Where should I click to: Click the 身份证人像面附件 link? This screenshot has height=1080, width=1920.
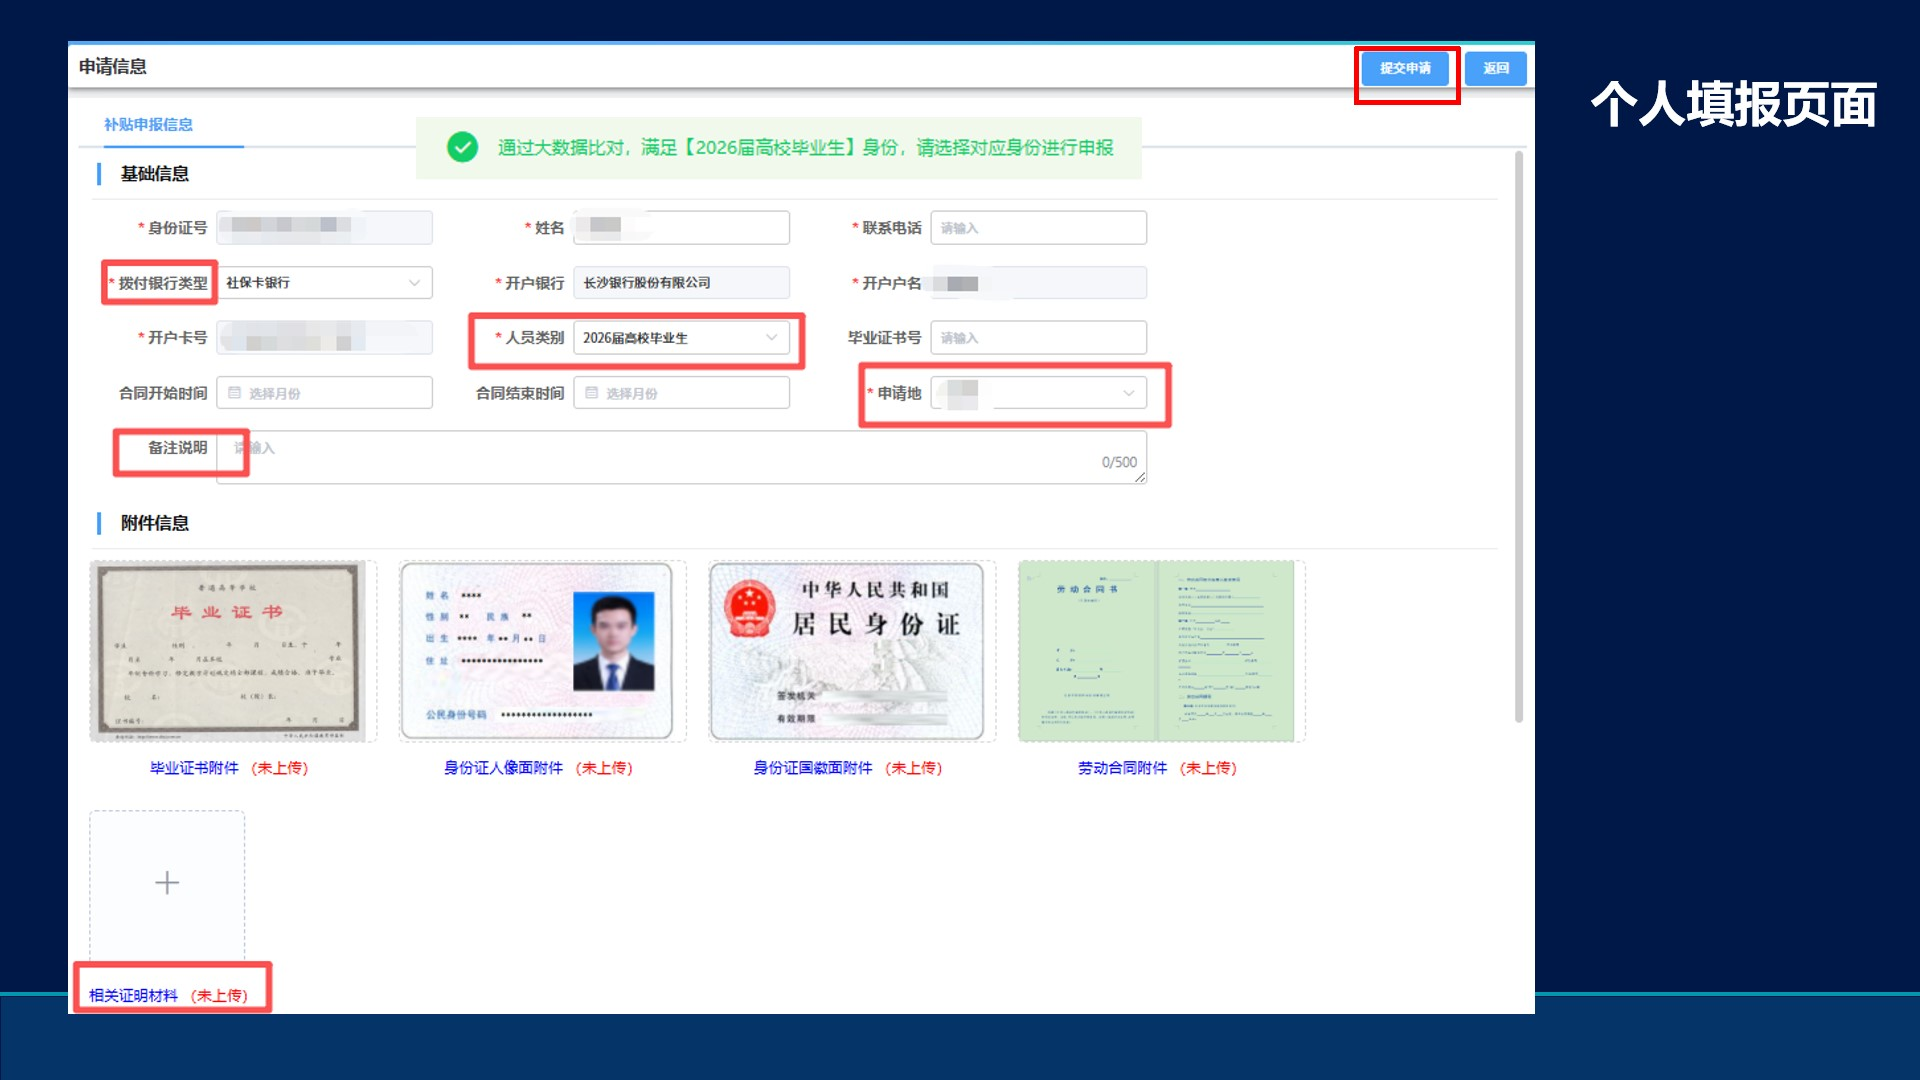(503, 768)
